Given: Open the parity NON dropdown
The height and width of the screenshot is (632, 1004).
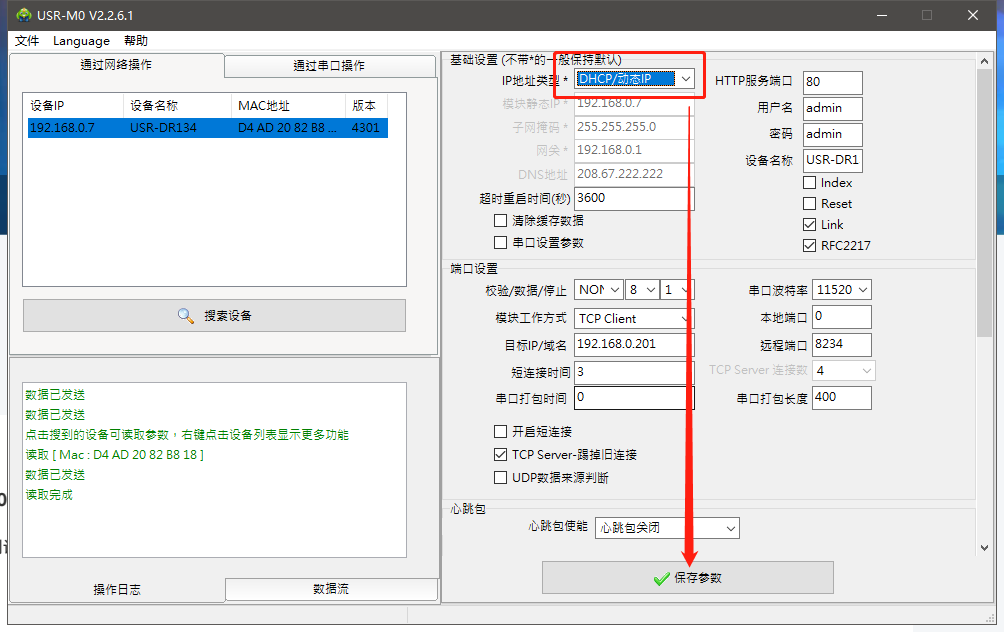Looking at the screenshot, I should click(x=599, y=290).
